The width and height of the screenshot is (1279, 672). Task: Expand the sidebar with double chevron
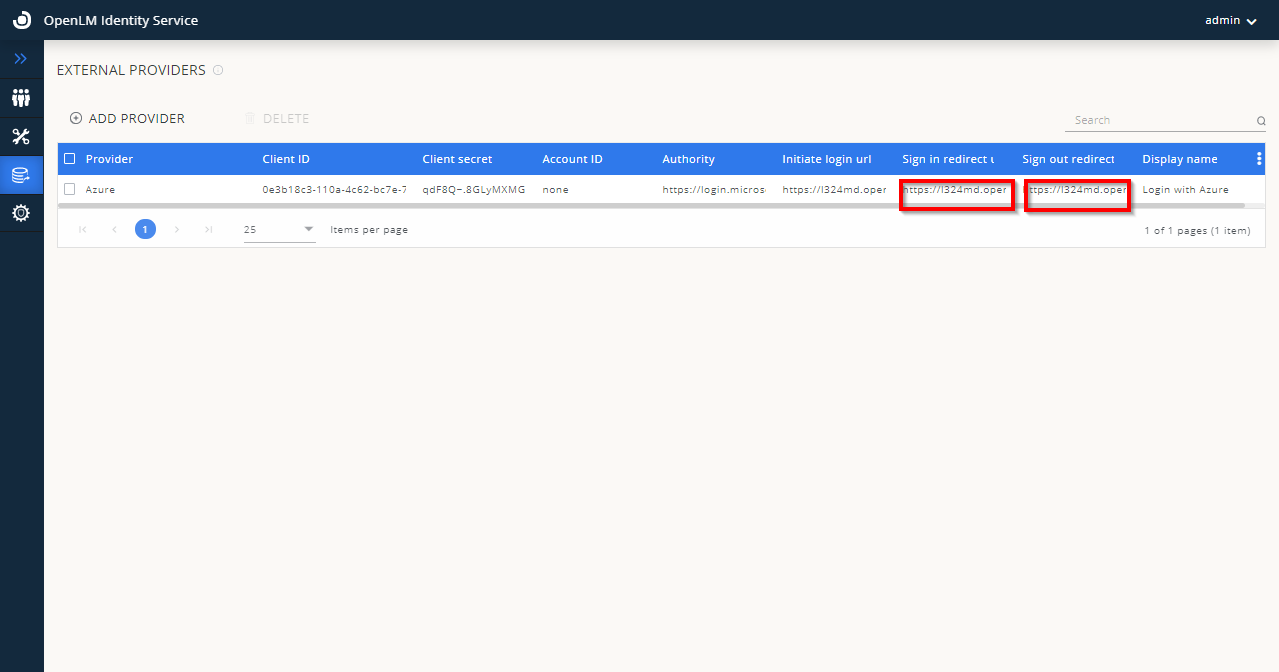coord(21,59)
